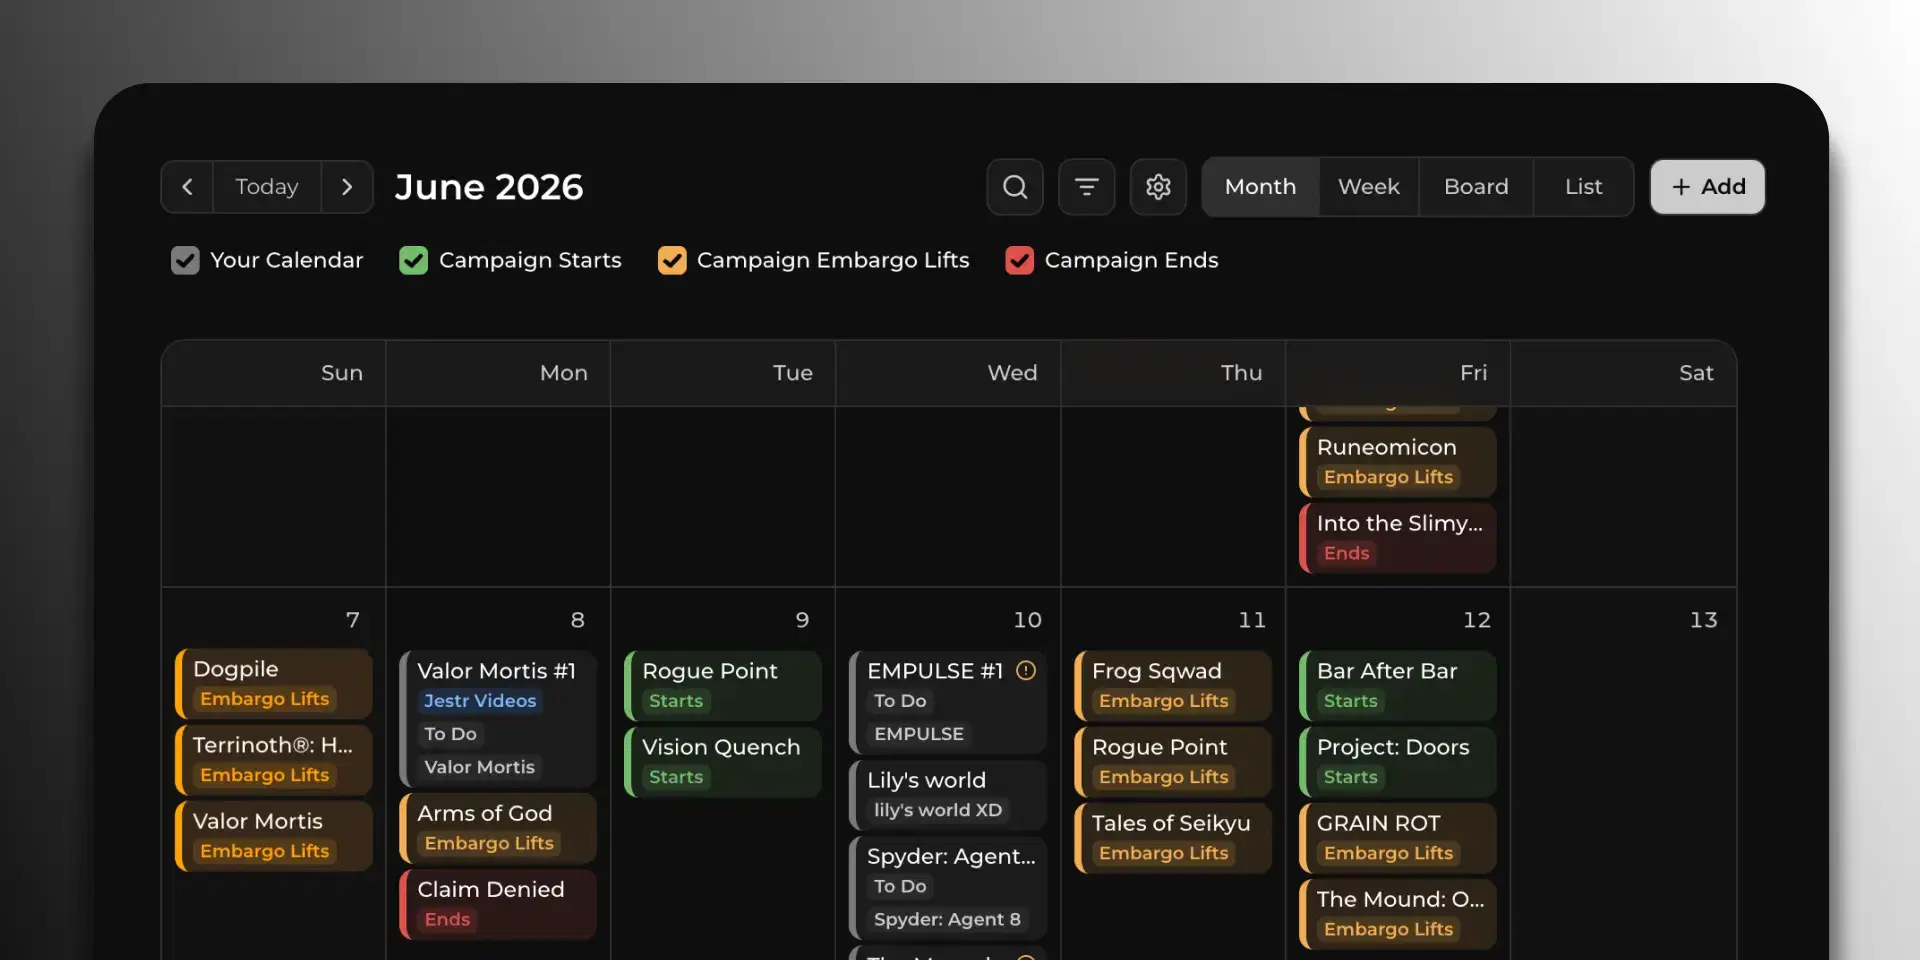Image resolution: width=1920 pixels, height=960 pixels.
Task: Open The Mound: O... embargo event
Action: click(1397, 914)
